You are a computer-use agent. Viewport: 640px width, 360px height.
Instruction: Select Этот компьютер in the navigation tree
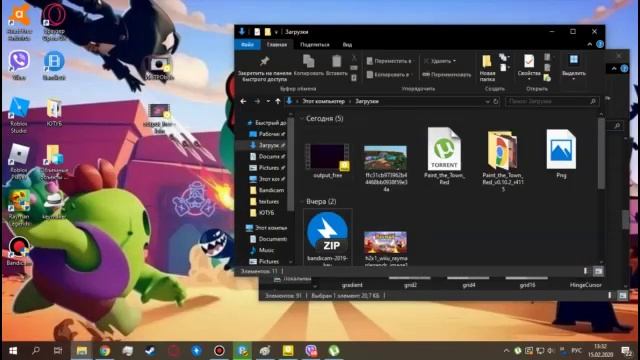coord(266,228)
